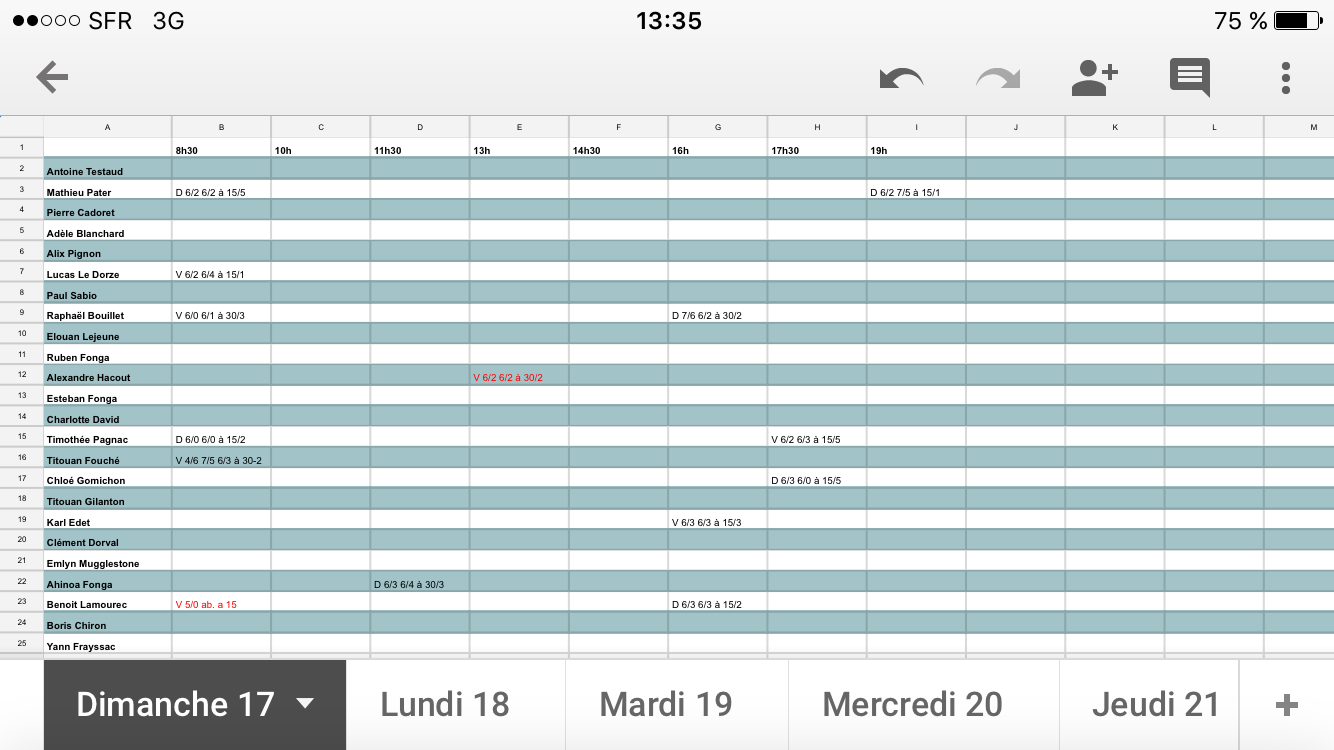
Task: Open the comments icon
Action: (1190, 78)
